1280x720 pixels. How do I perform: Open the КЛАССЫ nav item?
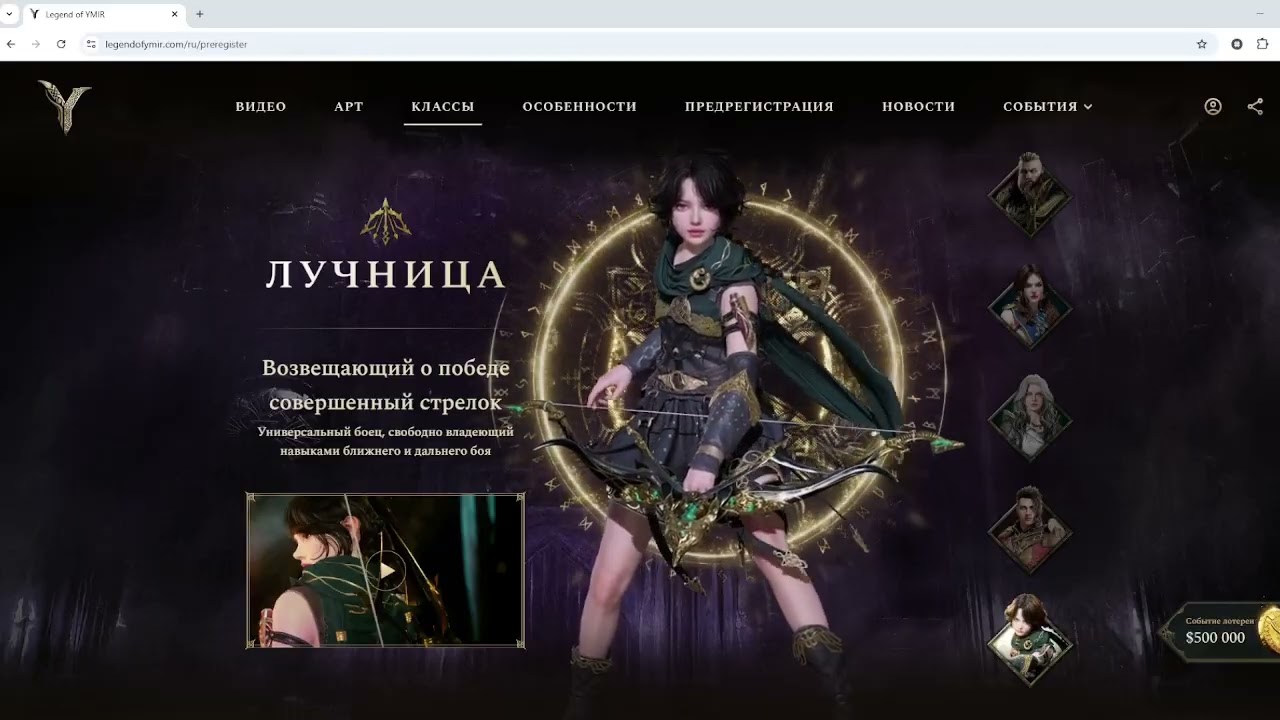443,106
